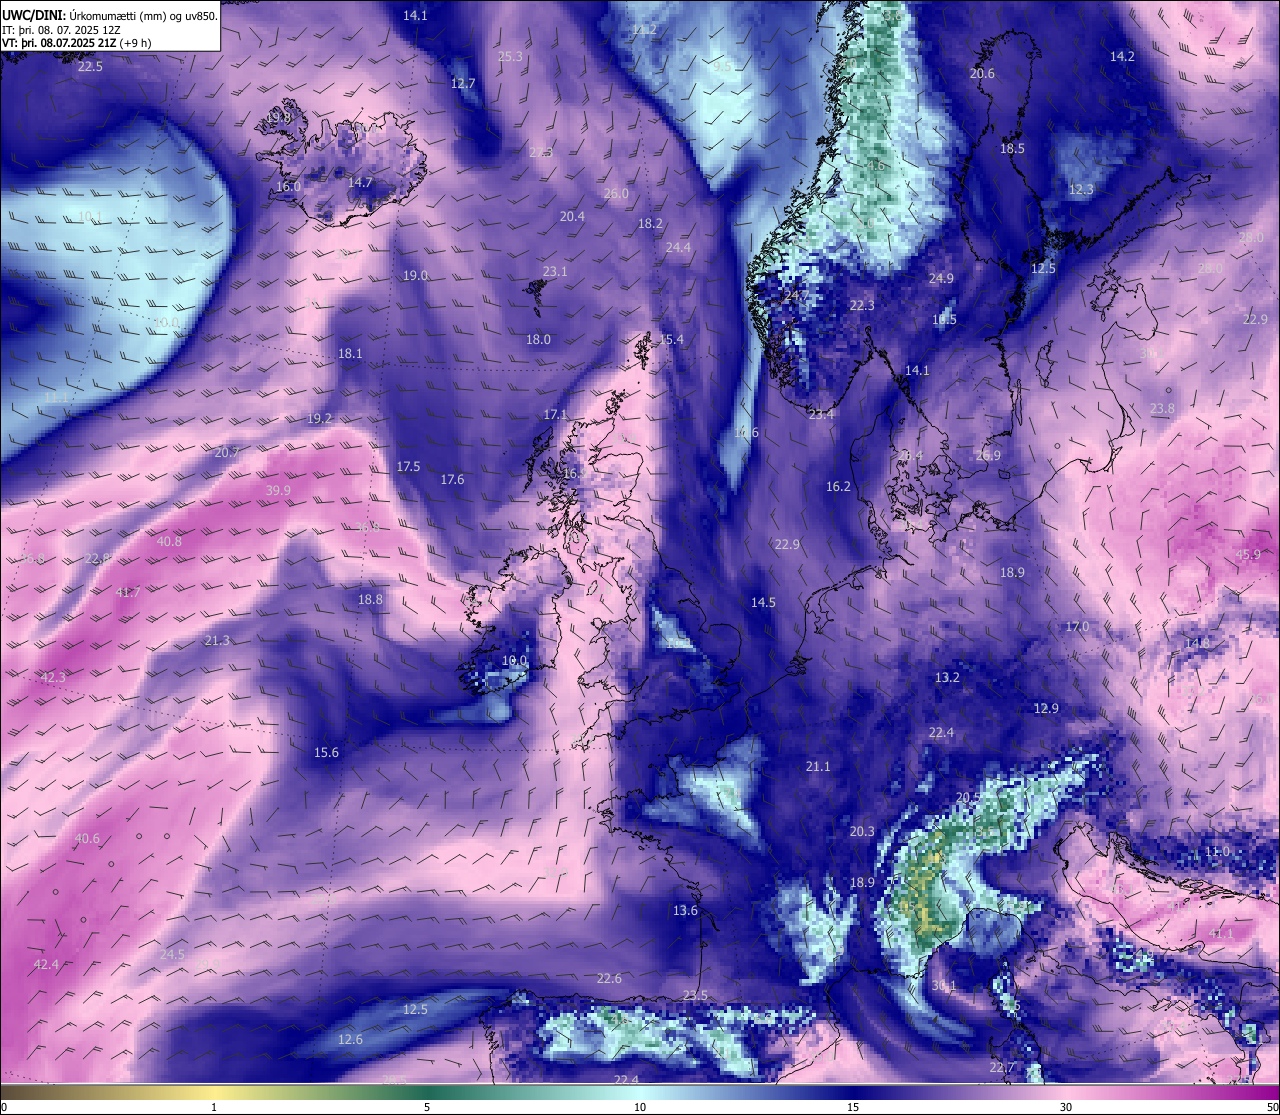1280x1115 pixels.
Task: Click the 16.0 value on western Iceland
Action: (288, 187)
